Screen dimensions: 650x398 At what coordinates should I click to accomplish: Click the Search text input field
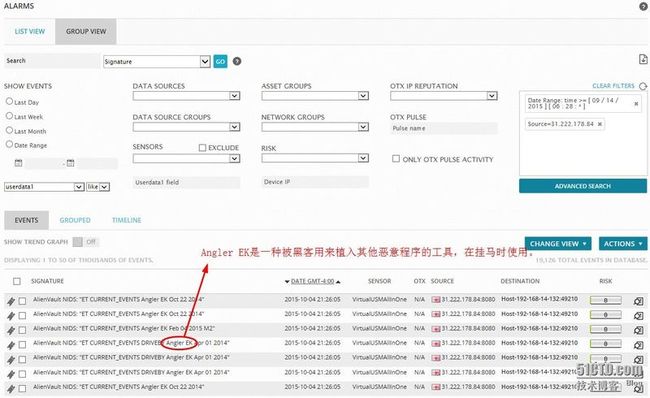coord(52,61)
